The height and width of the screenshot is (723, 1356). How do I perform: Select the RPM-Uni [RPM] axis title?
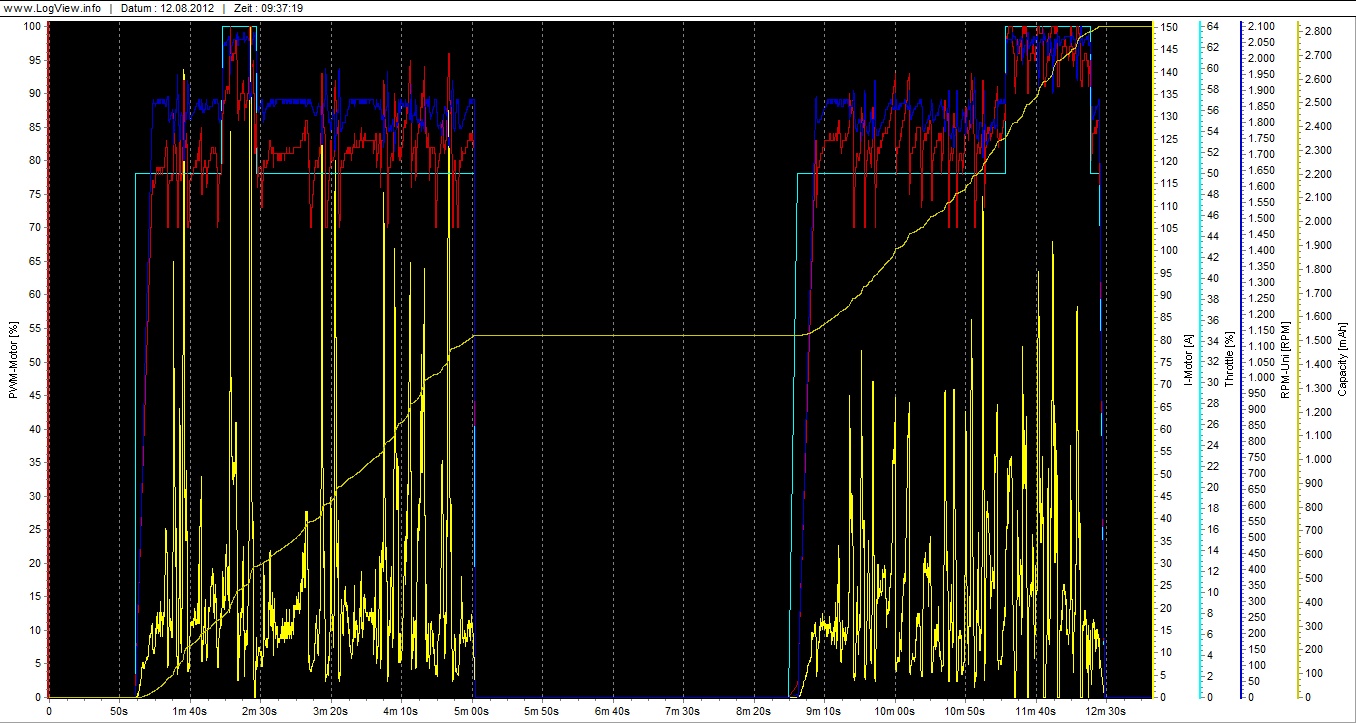(x=1285, y=361)
